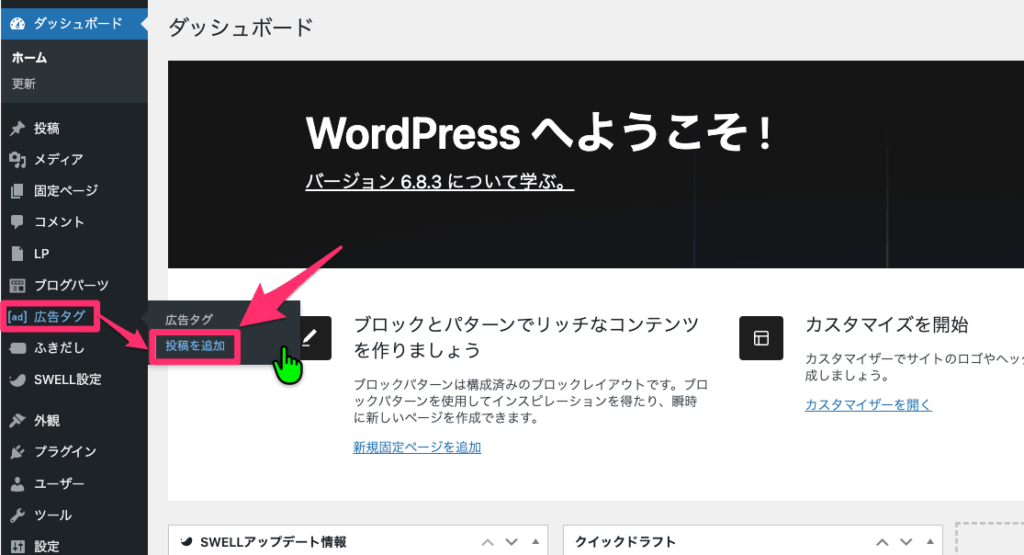Image resolution: width=1024 pixels, height=555 pixels.
Task: Click the ブログパーツ icon in the sidebar
Action: (17, 285)
